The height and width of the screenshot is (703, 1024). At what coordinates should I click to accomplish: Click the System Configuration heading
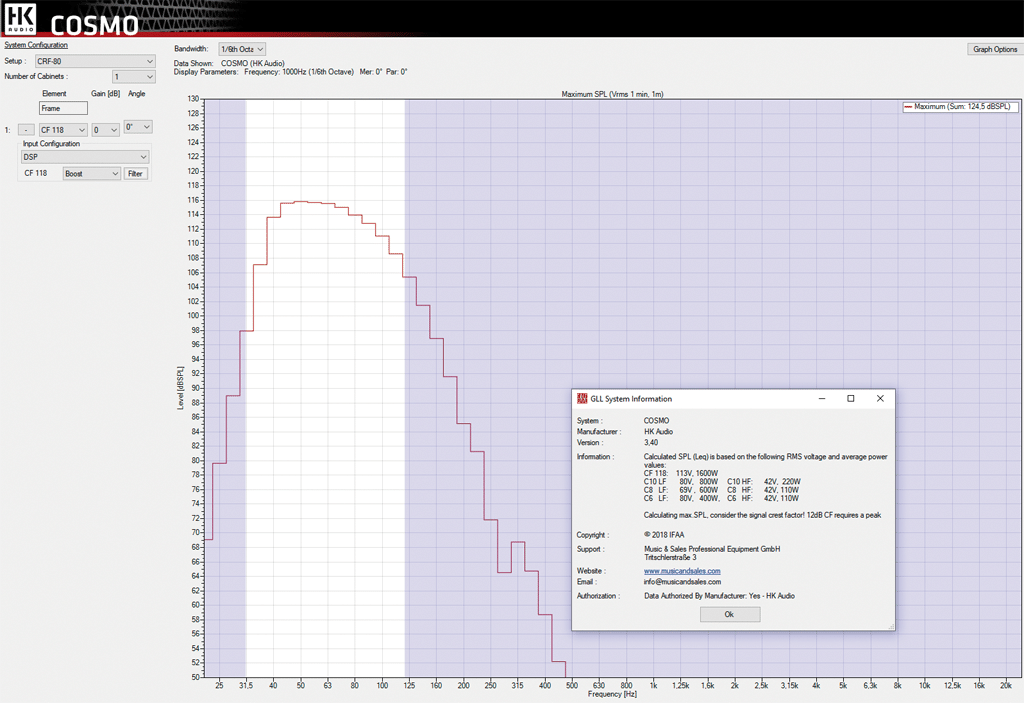click(x=36, y=45)
